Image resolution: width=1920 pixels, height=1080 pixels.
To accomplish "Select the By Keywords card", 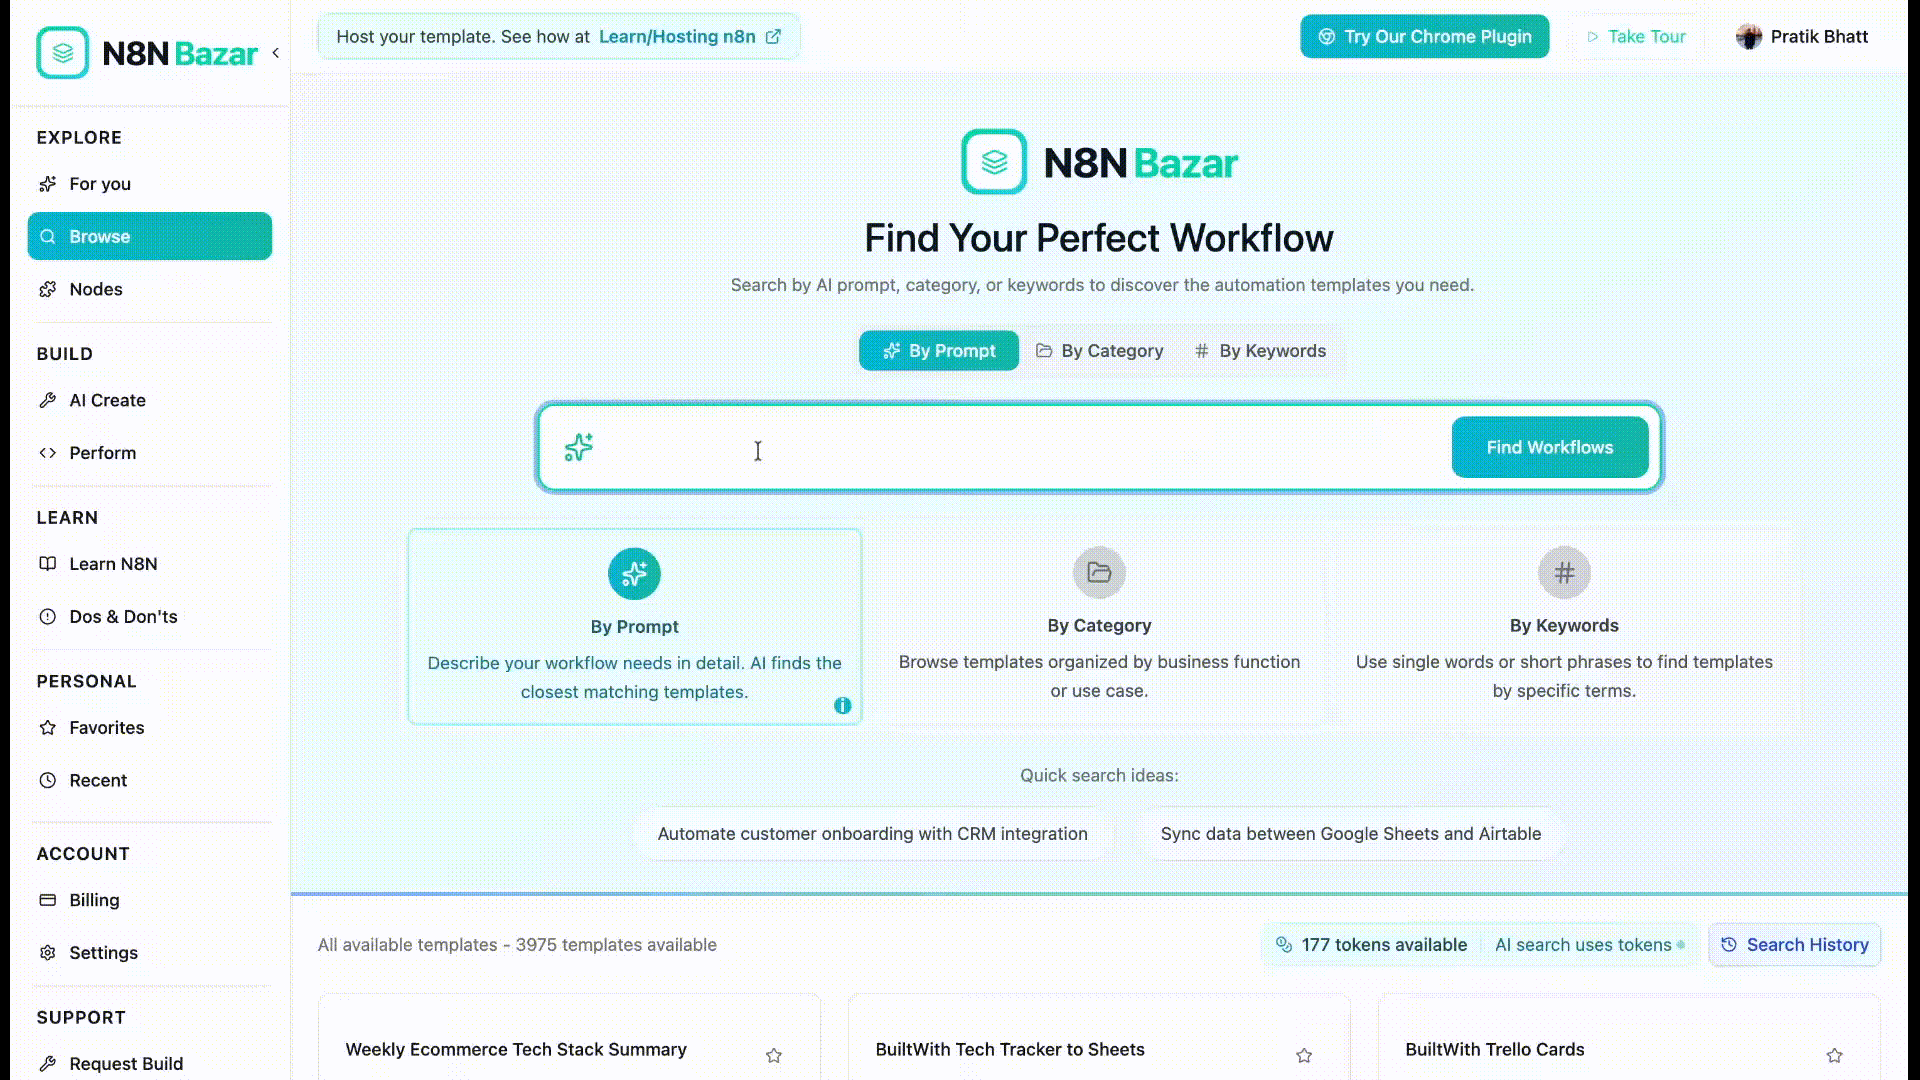I will pyautogui.click(x=1563, y=625).
